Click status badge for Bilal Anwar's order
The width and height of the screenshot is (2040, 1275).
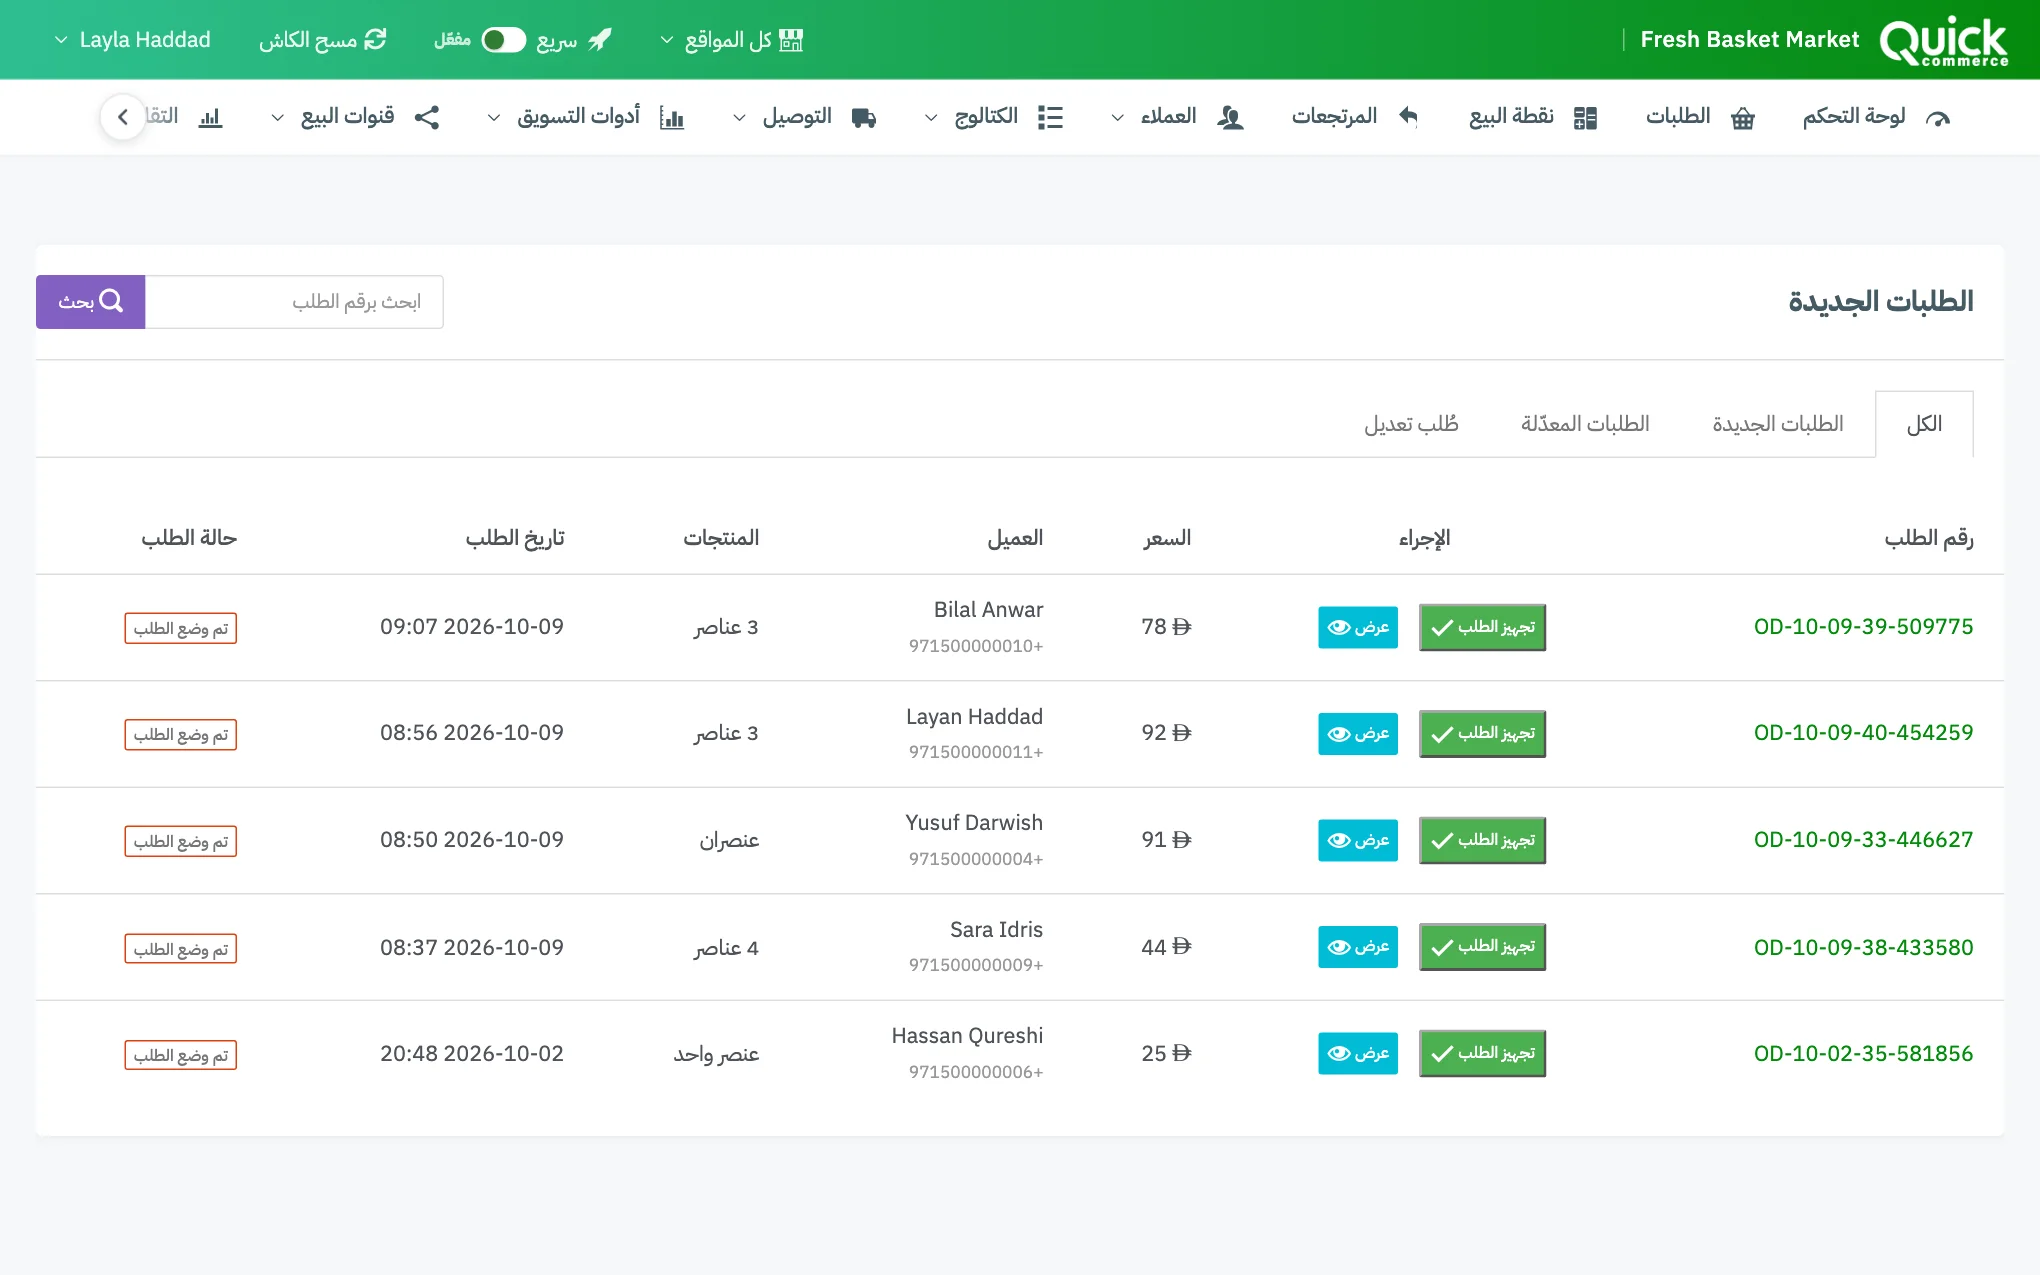pos(181,628)
